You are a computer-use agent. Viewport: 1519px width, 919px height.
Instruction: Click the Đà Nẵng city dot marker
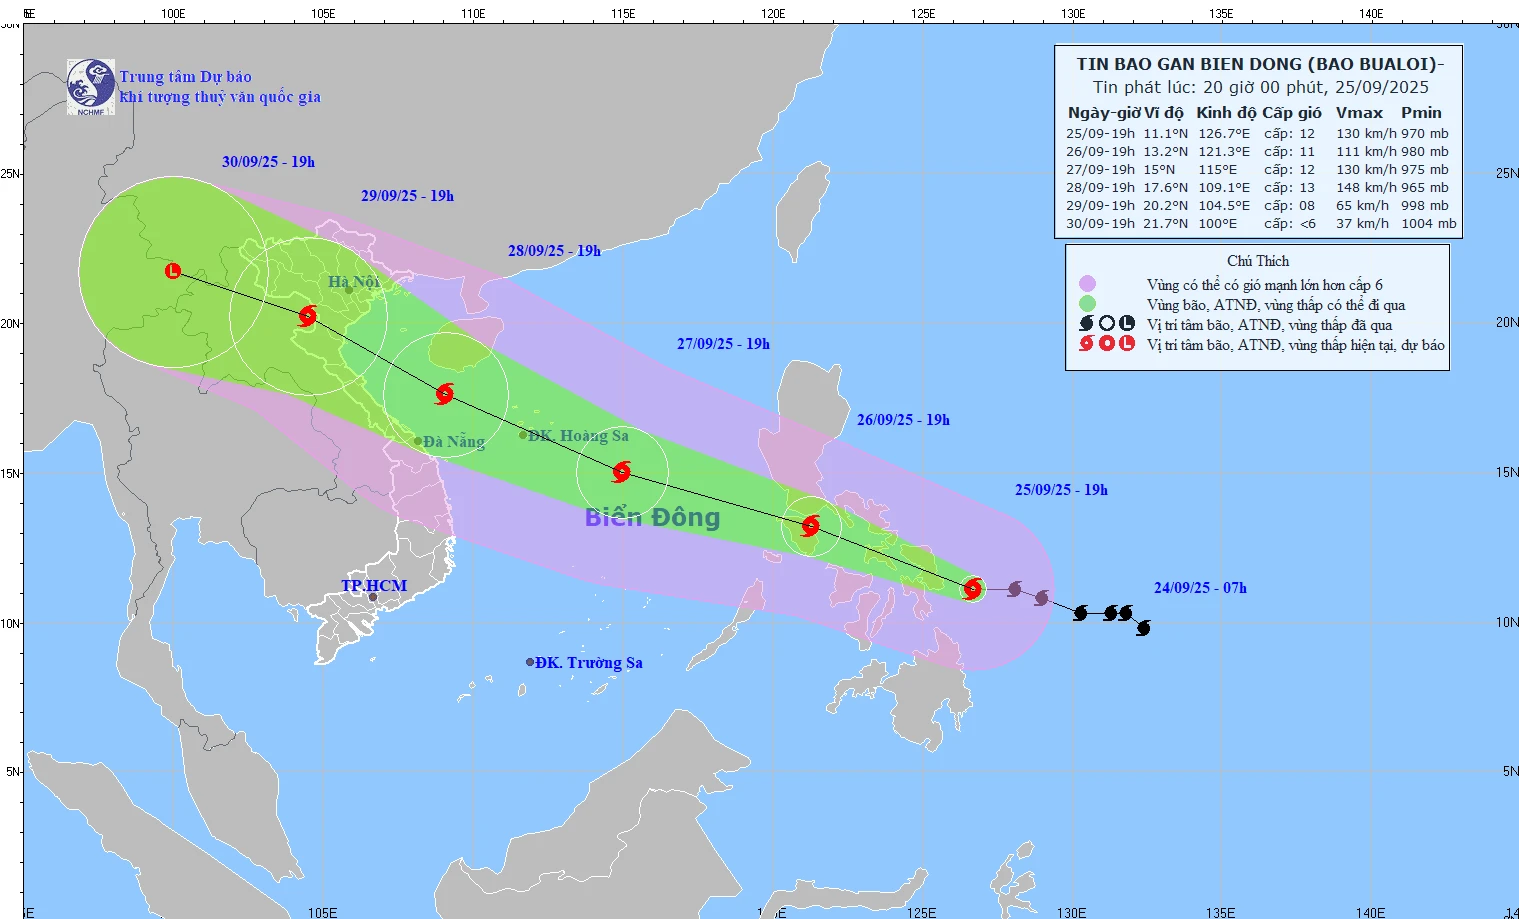(x=418, y=441)
